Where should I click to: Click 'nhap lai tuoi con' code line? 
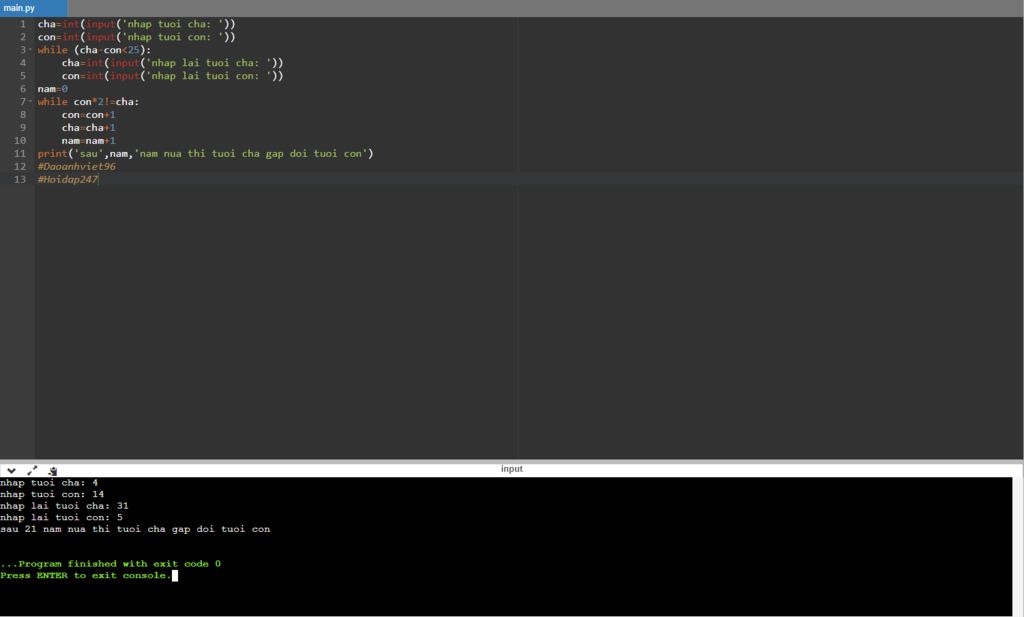pos(172,76)
